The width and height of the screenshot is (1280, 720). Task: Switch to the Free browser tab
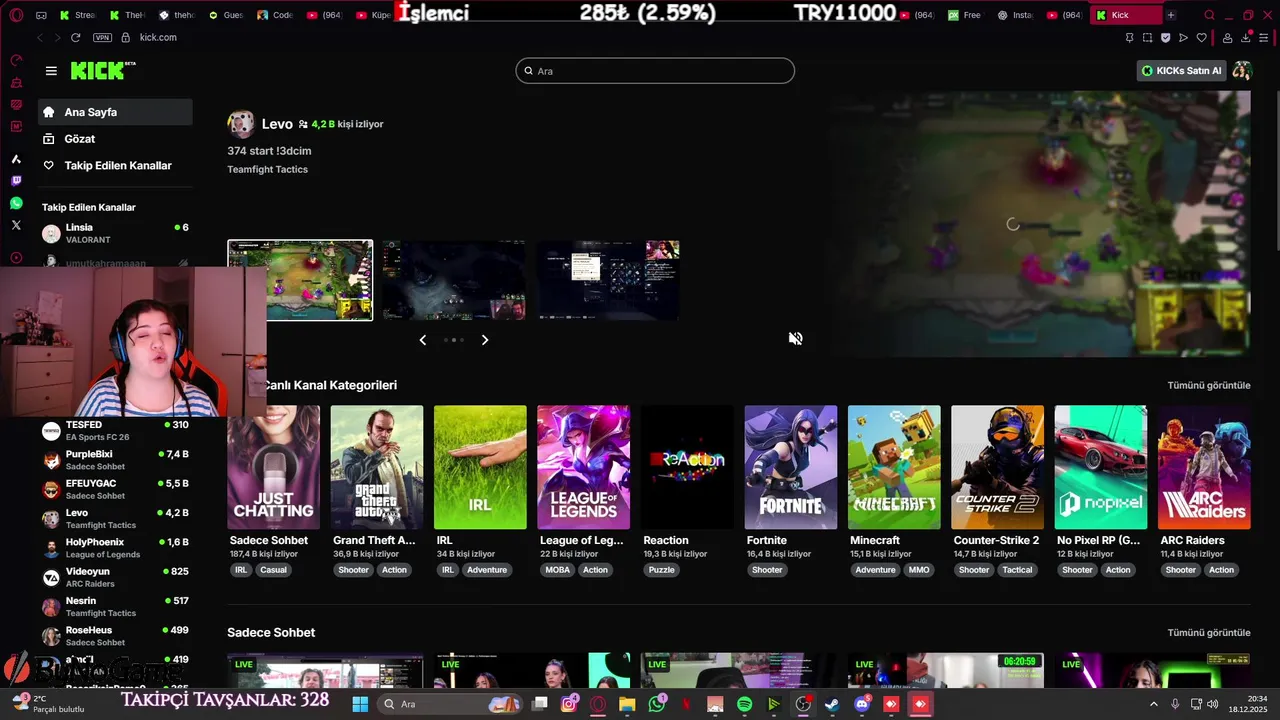pos(966,15)
